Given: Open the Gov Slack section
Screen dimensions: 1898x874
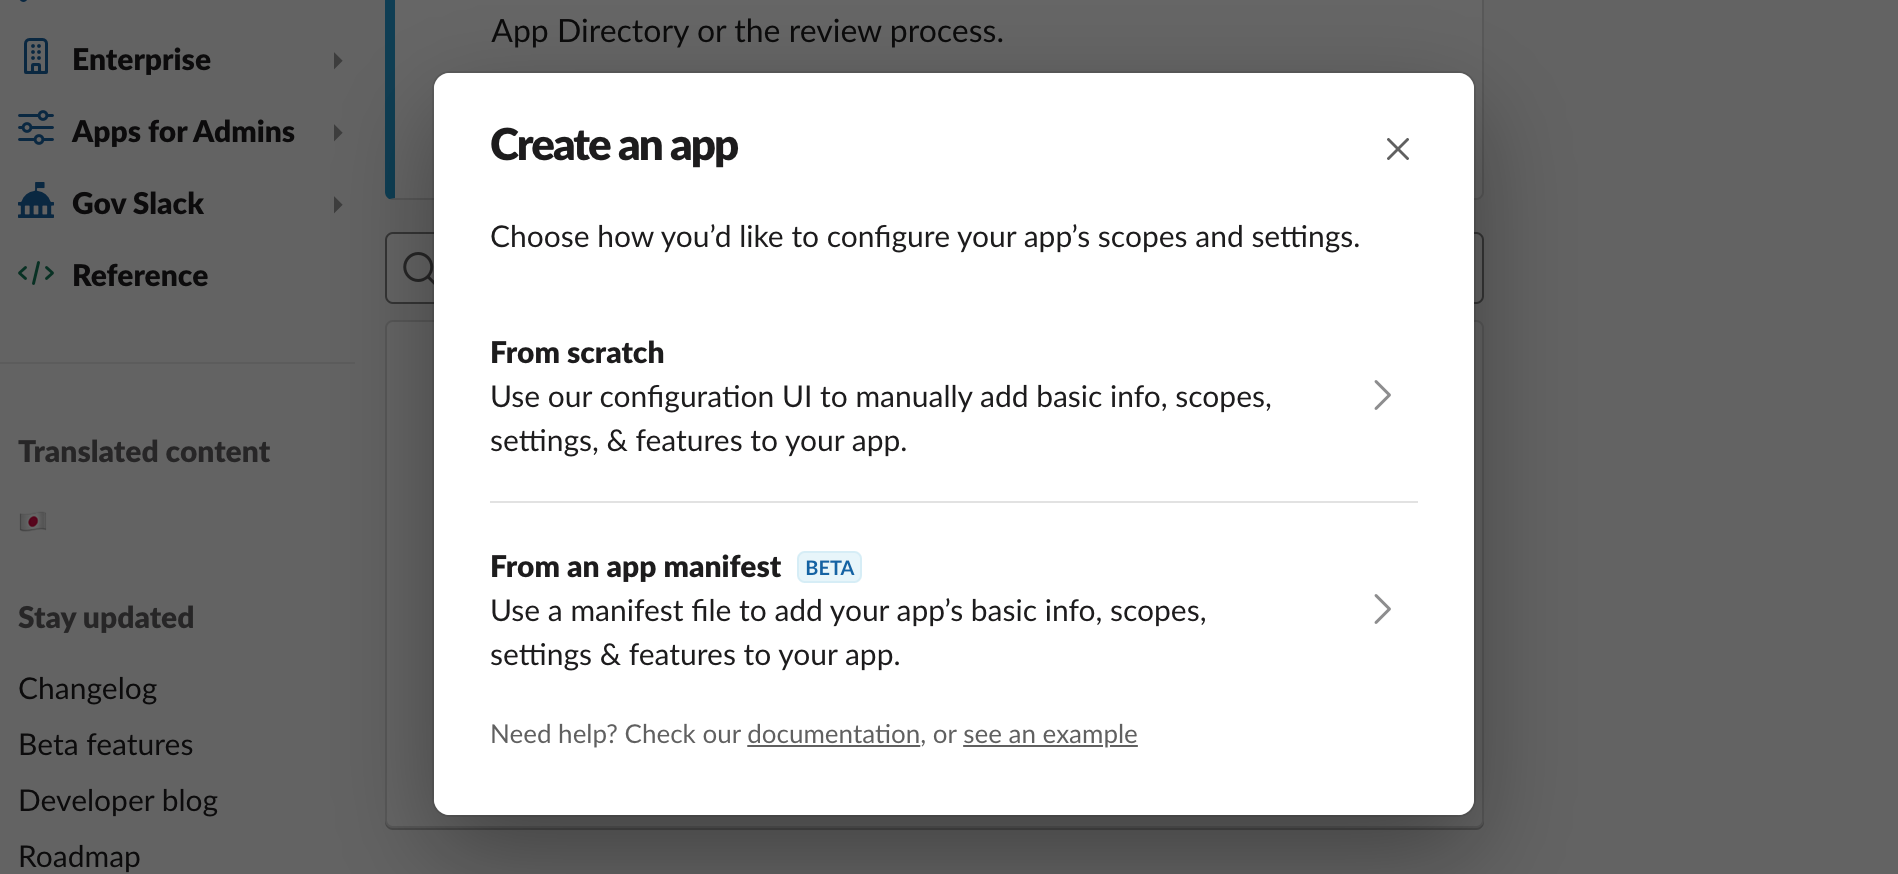Looking at the screenshot, I should [138, 204].
